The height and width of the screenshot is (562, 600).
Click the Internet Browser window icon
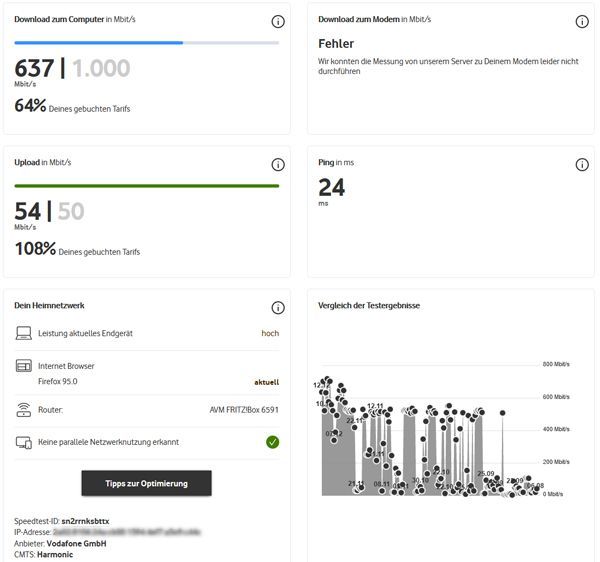click(24, 367)
